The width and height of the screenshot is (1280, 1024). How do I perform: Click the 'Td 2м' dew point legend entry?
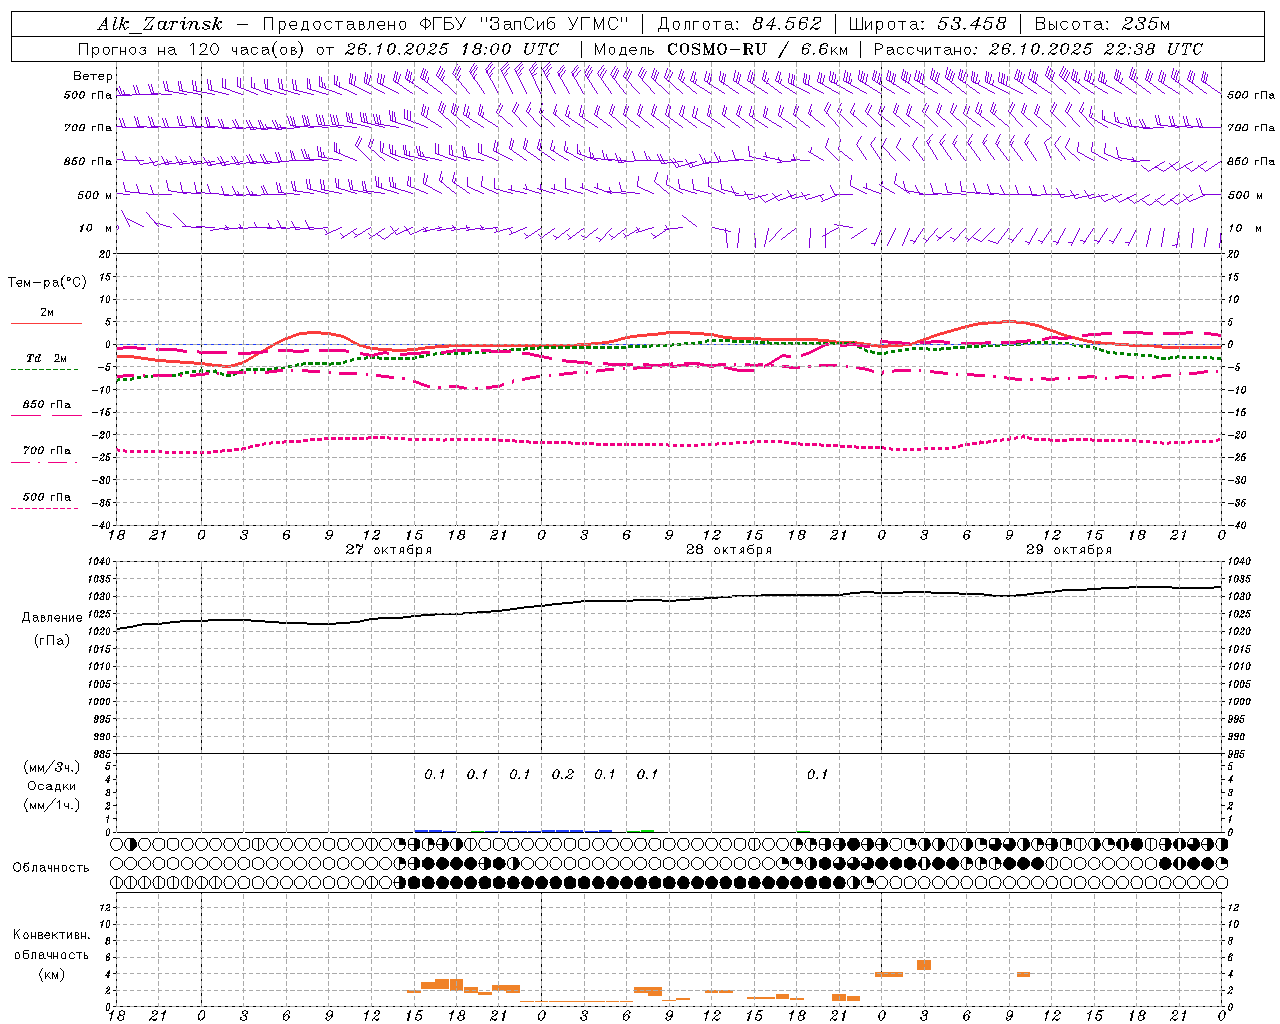click(46, 358)
